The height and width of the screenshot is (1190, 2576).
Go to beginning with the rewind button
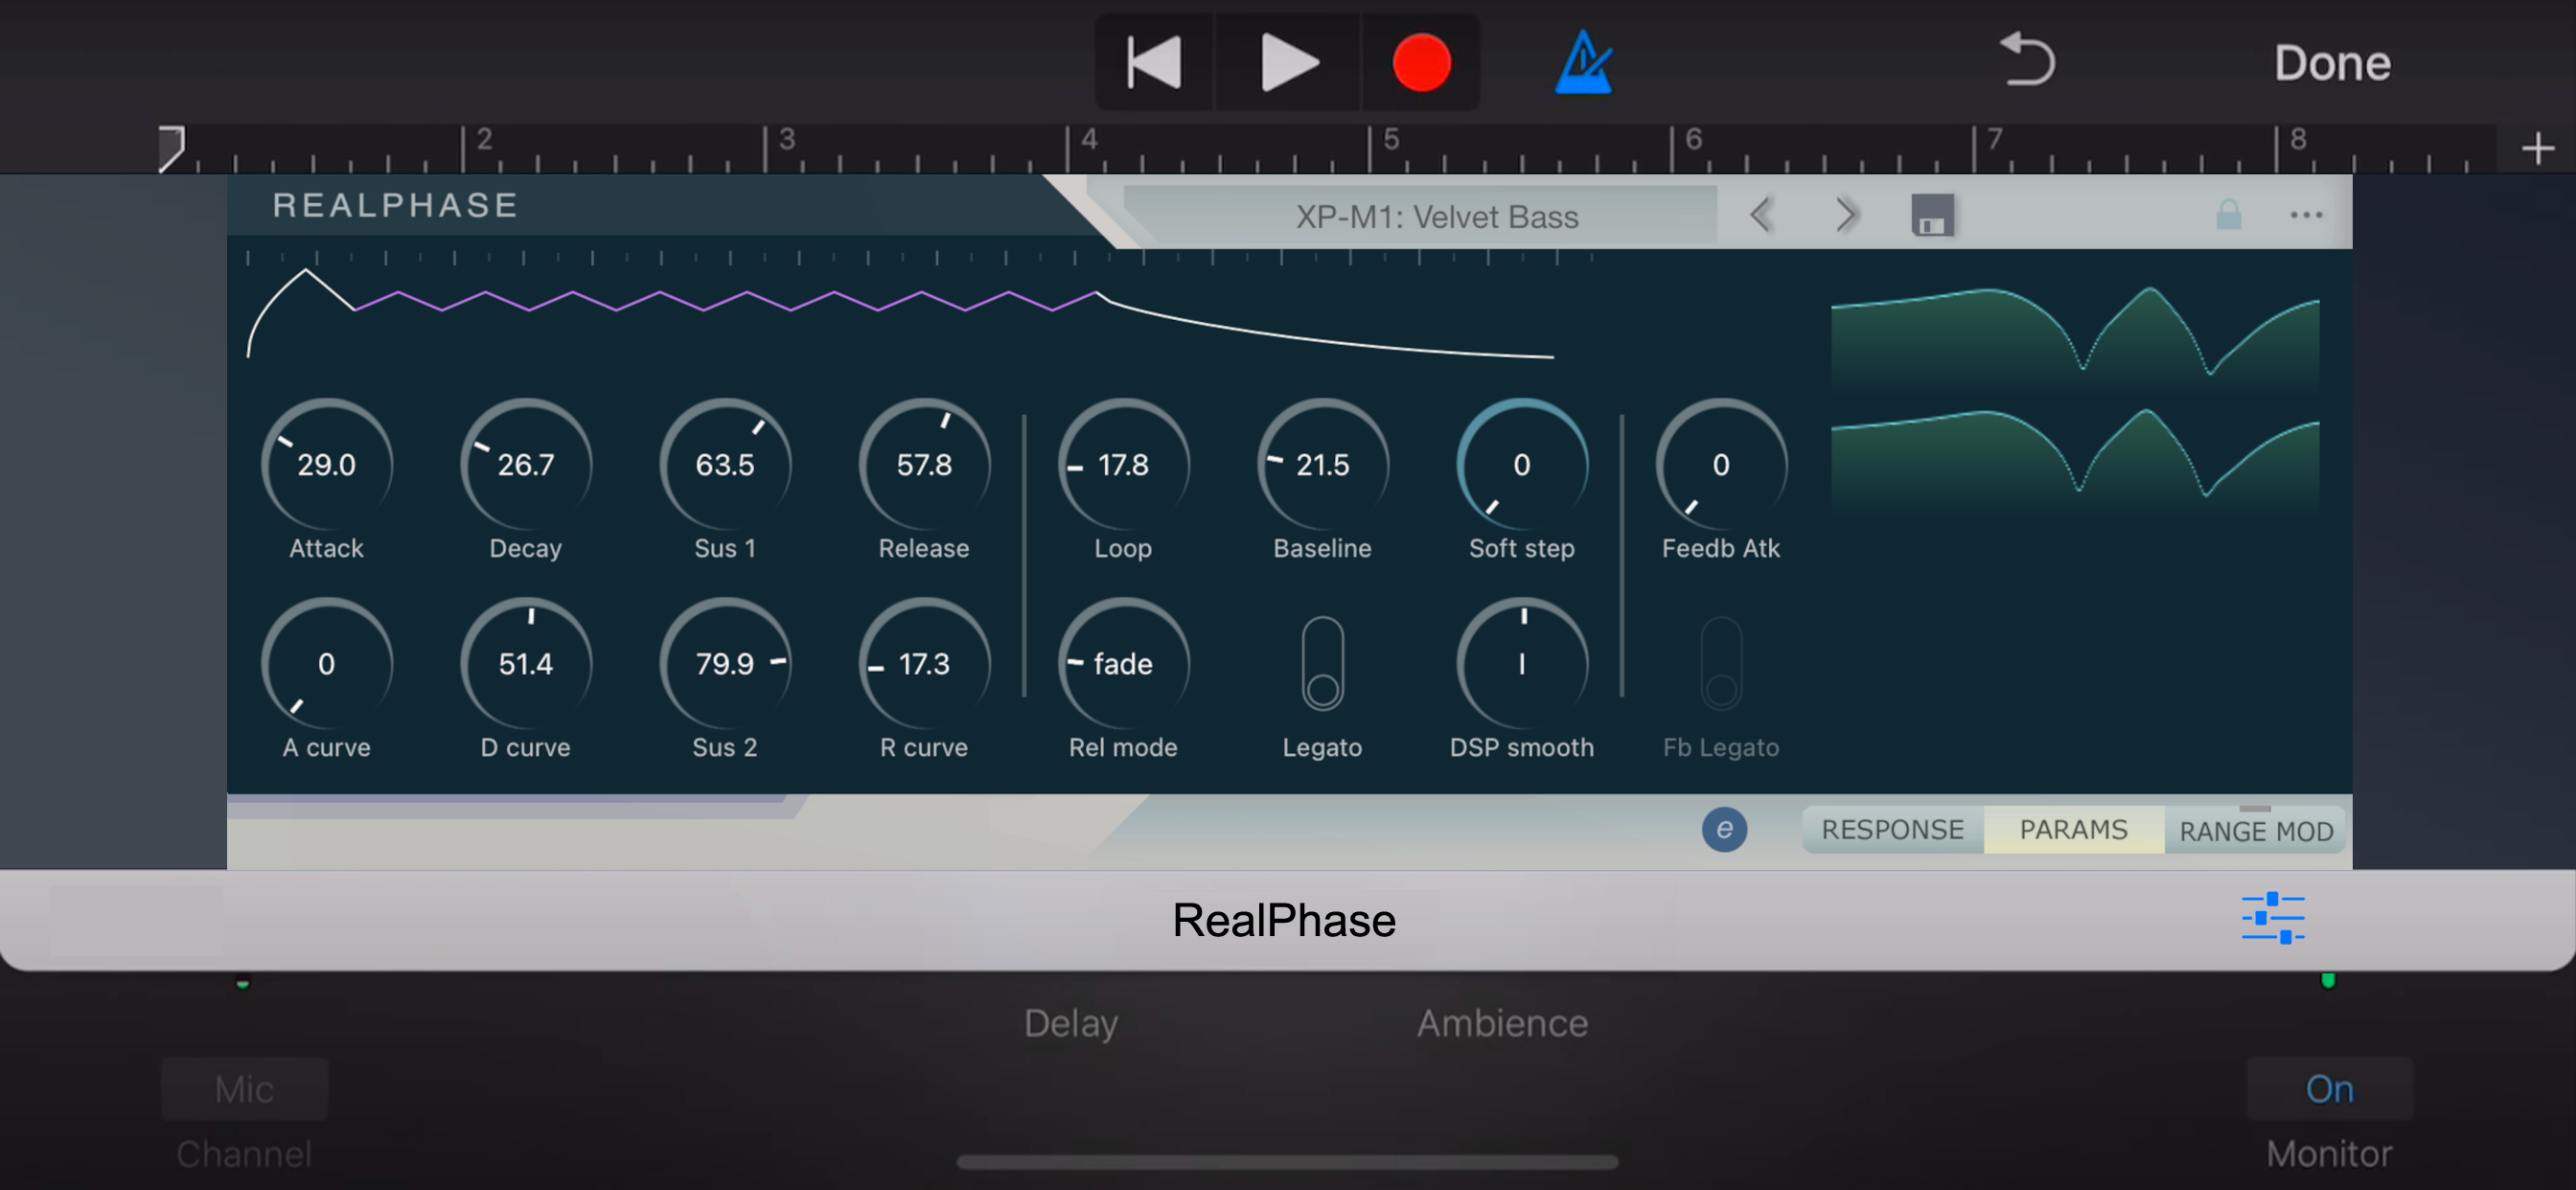click(1154, 62)
